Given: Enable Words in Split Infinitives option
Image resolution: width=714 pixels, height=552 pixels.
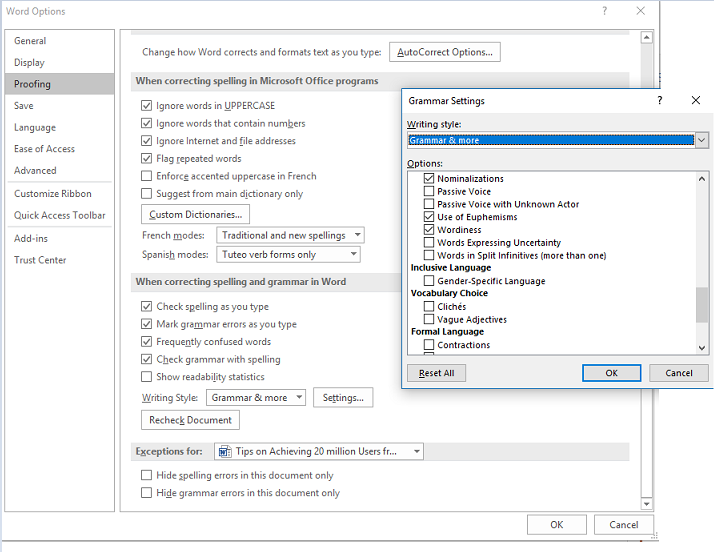Looking at the screenshot, I should pos(429,255).
